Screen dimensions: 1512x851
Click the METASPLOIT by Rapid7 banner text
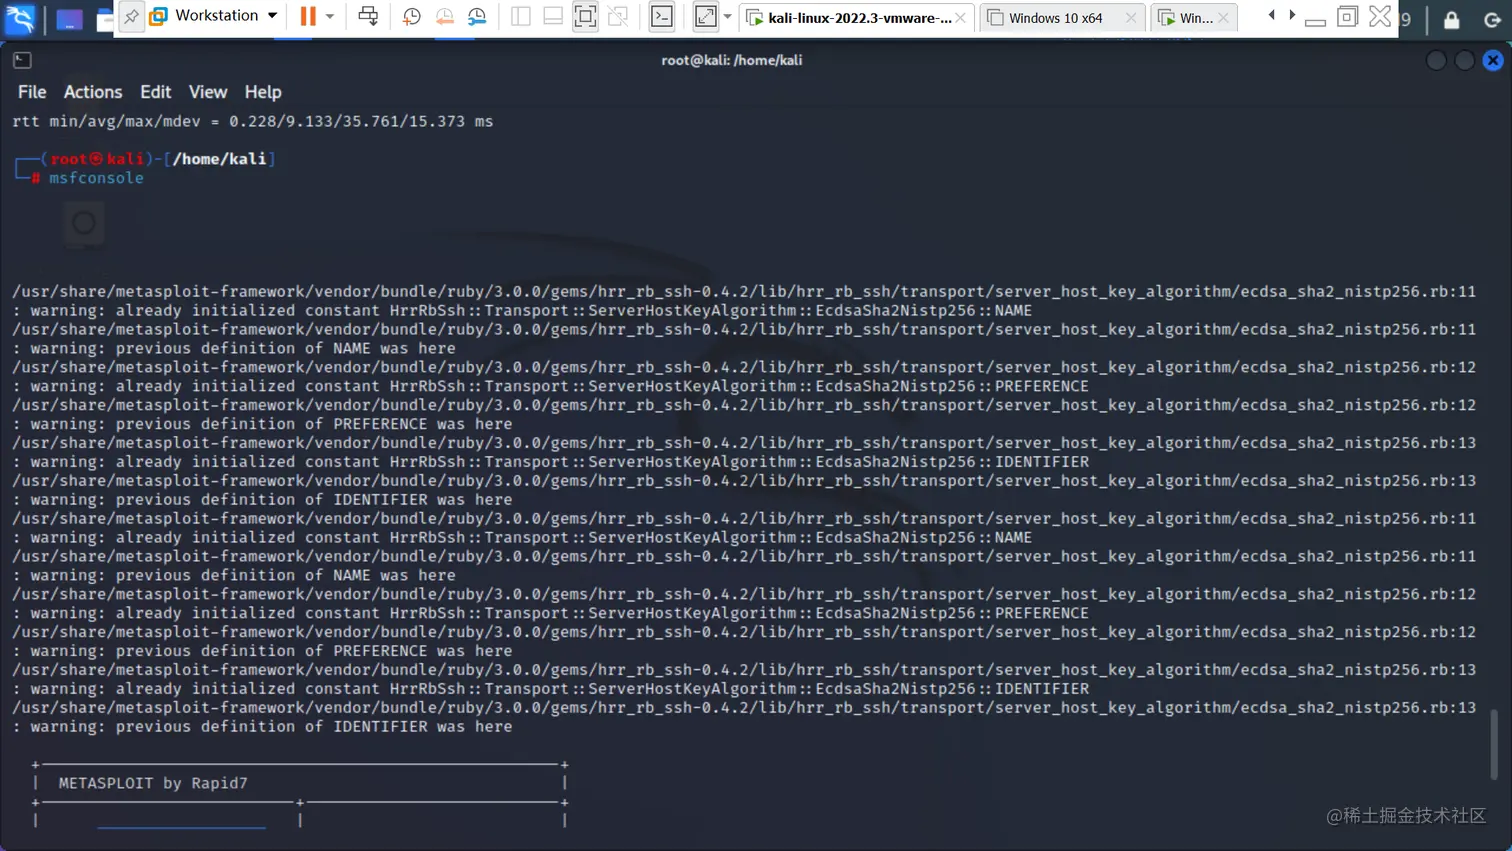pos(153,783)
